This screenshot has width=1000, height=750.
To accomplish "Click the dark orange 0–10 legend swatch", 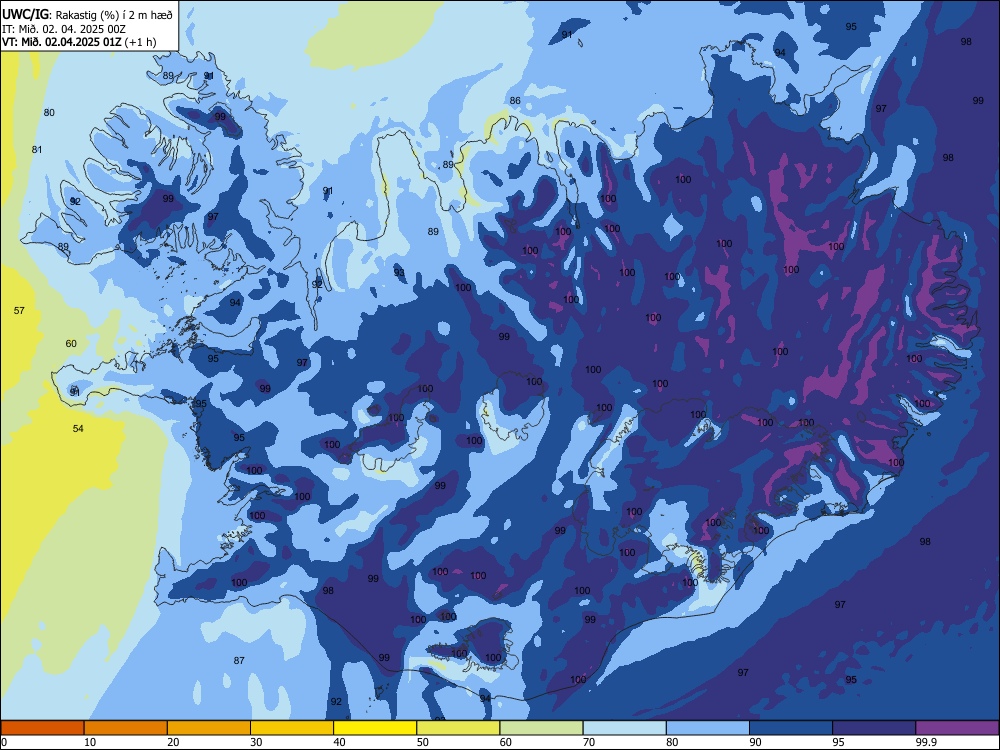I will click(x=42, y=728).
